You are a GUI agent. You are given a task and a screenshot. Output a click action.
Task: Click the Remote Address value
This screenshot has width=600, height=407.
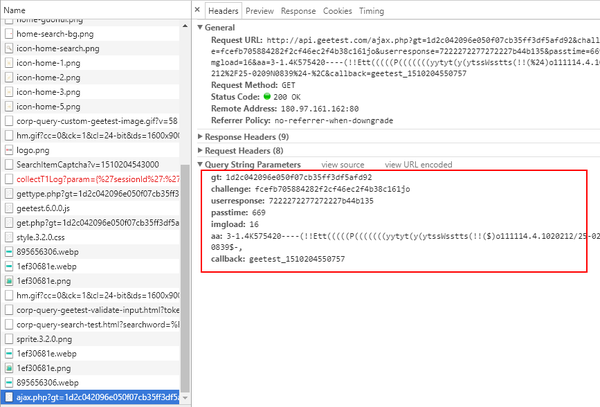(x=320, y=109)
